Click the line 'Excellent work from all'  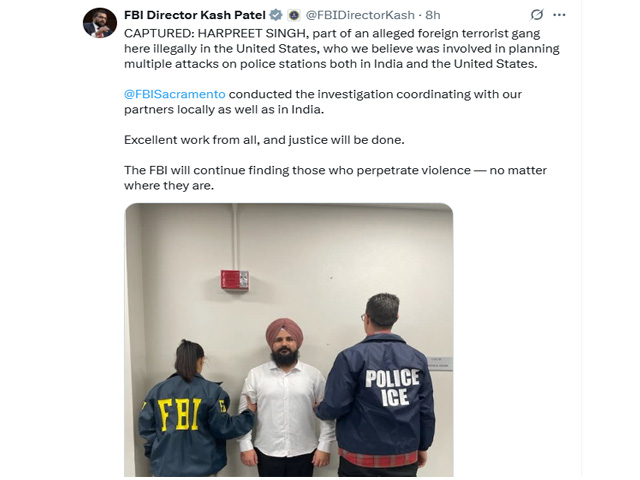[x=264, y=140]
